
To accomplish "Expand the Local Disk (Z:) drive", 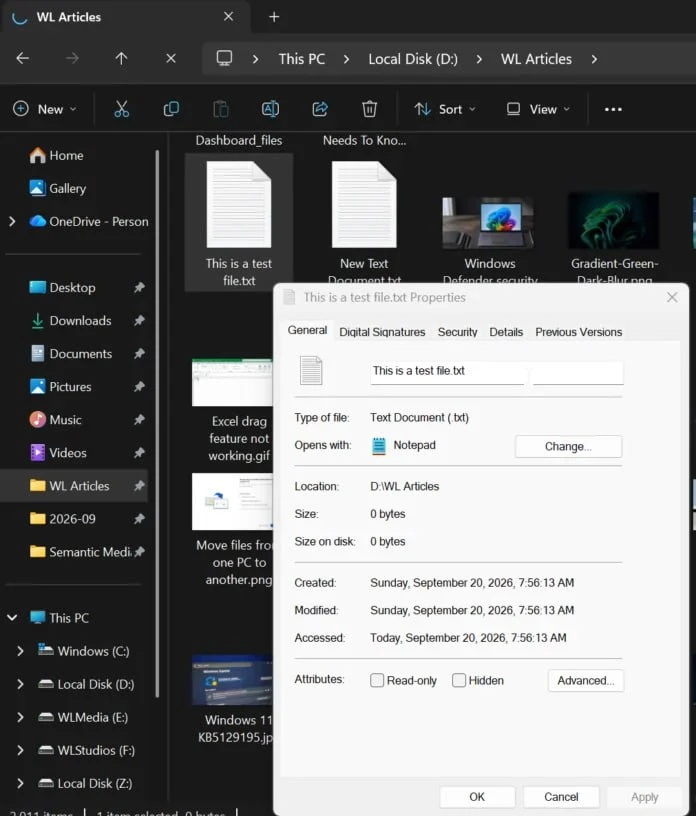I will point(20,783).
